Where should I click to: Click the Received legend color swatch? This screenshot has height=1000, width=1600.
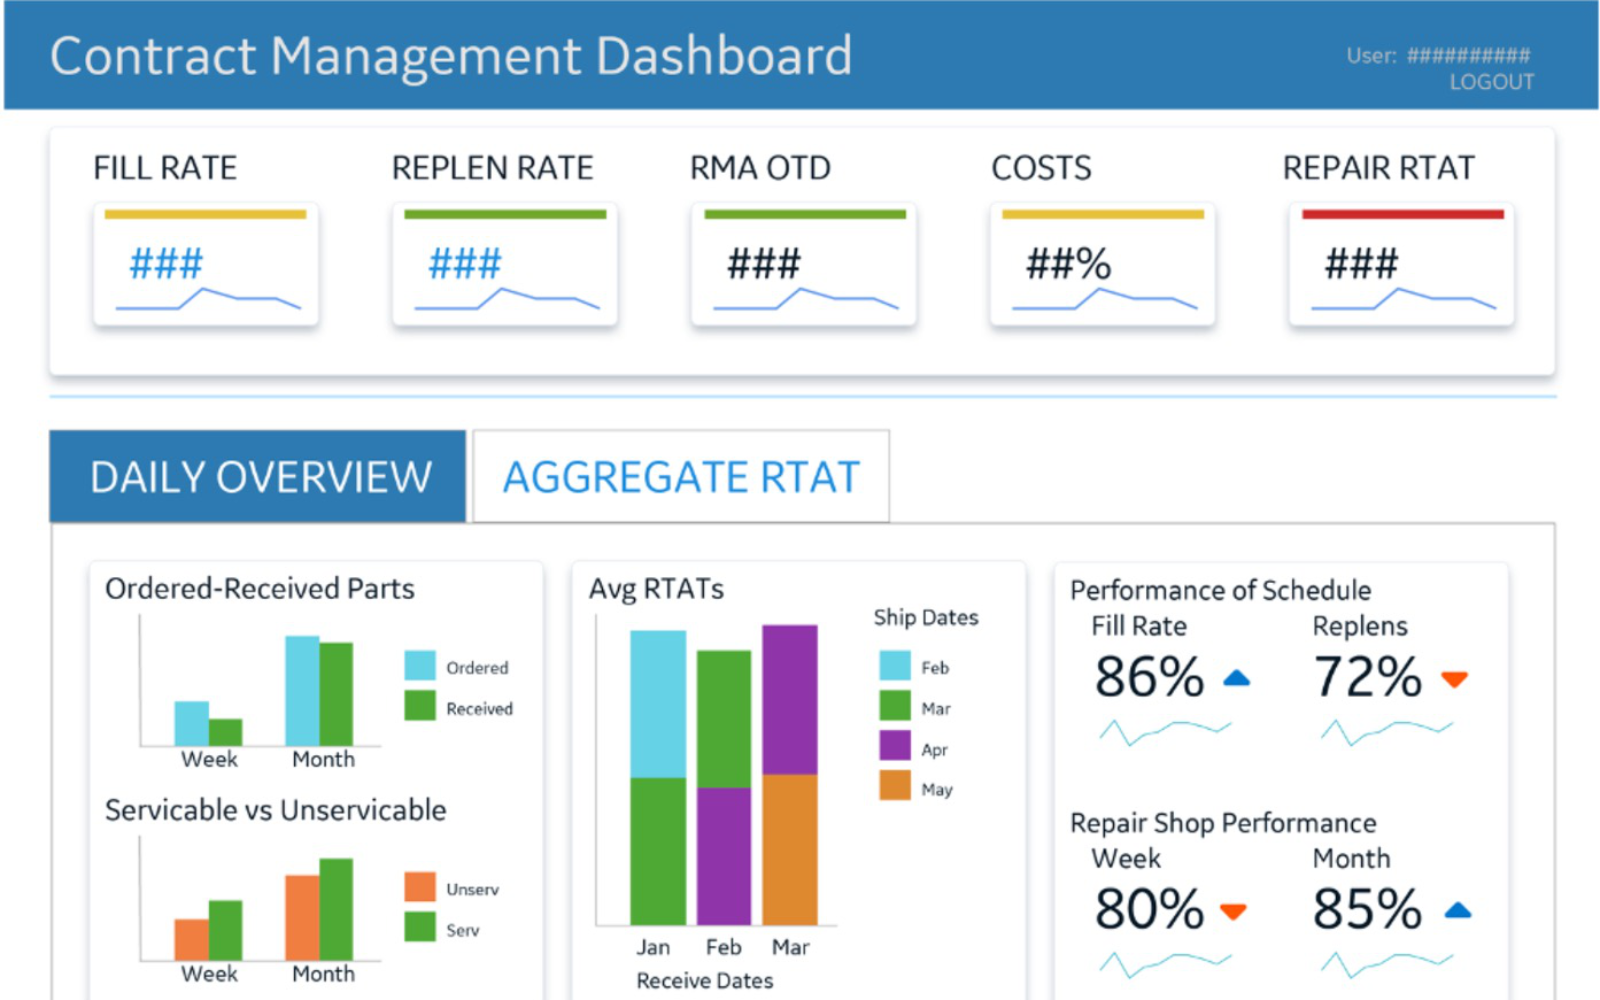point(420,706)
